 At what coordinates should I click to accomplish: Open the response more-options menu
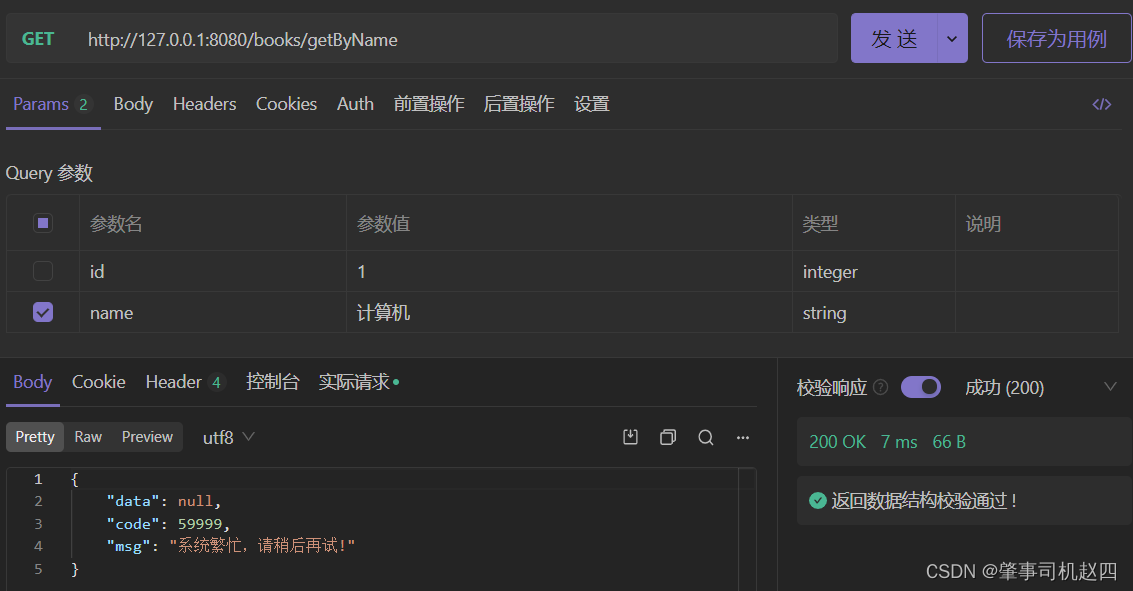coord(743,437)
